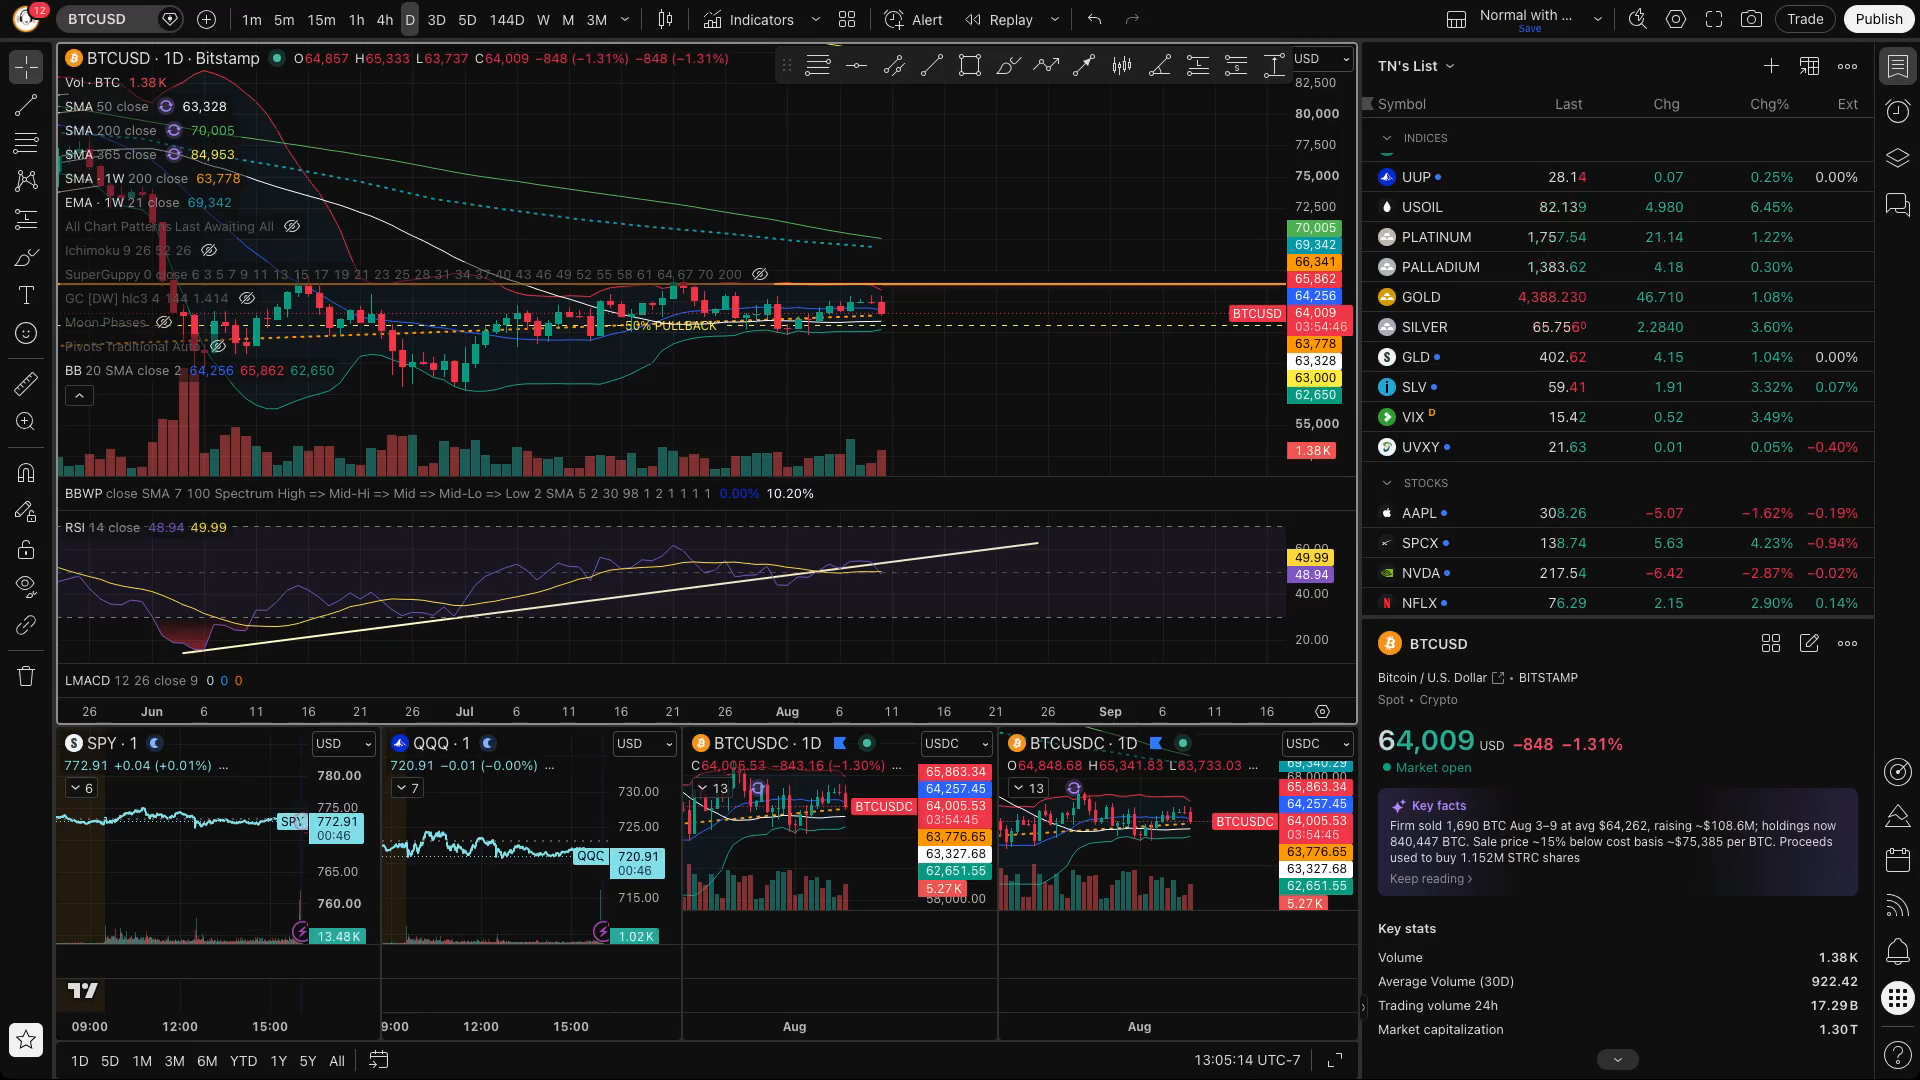1920x1080 pixels.
Task: Collapse the INDICES section
Action: [x=1386, y=138]
